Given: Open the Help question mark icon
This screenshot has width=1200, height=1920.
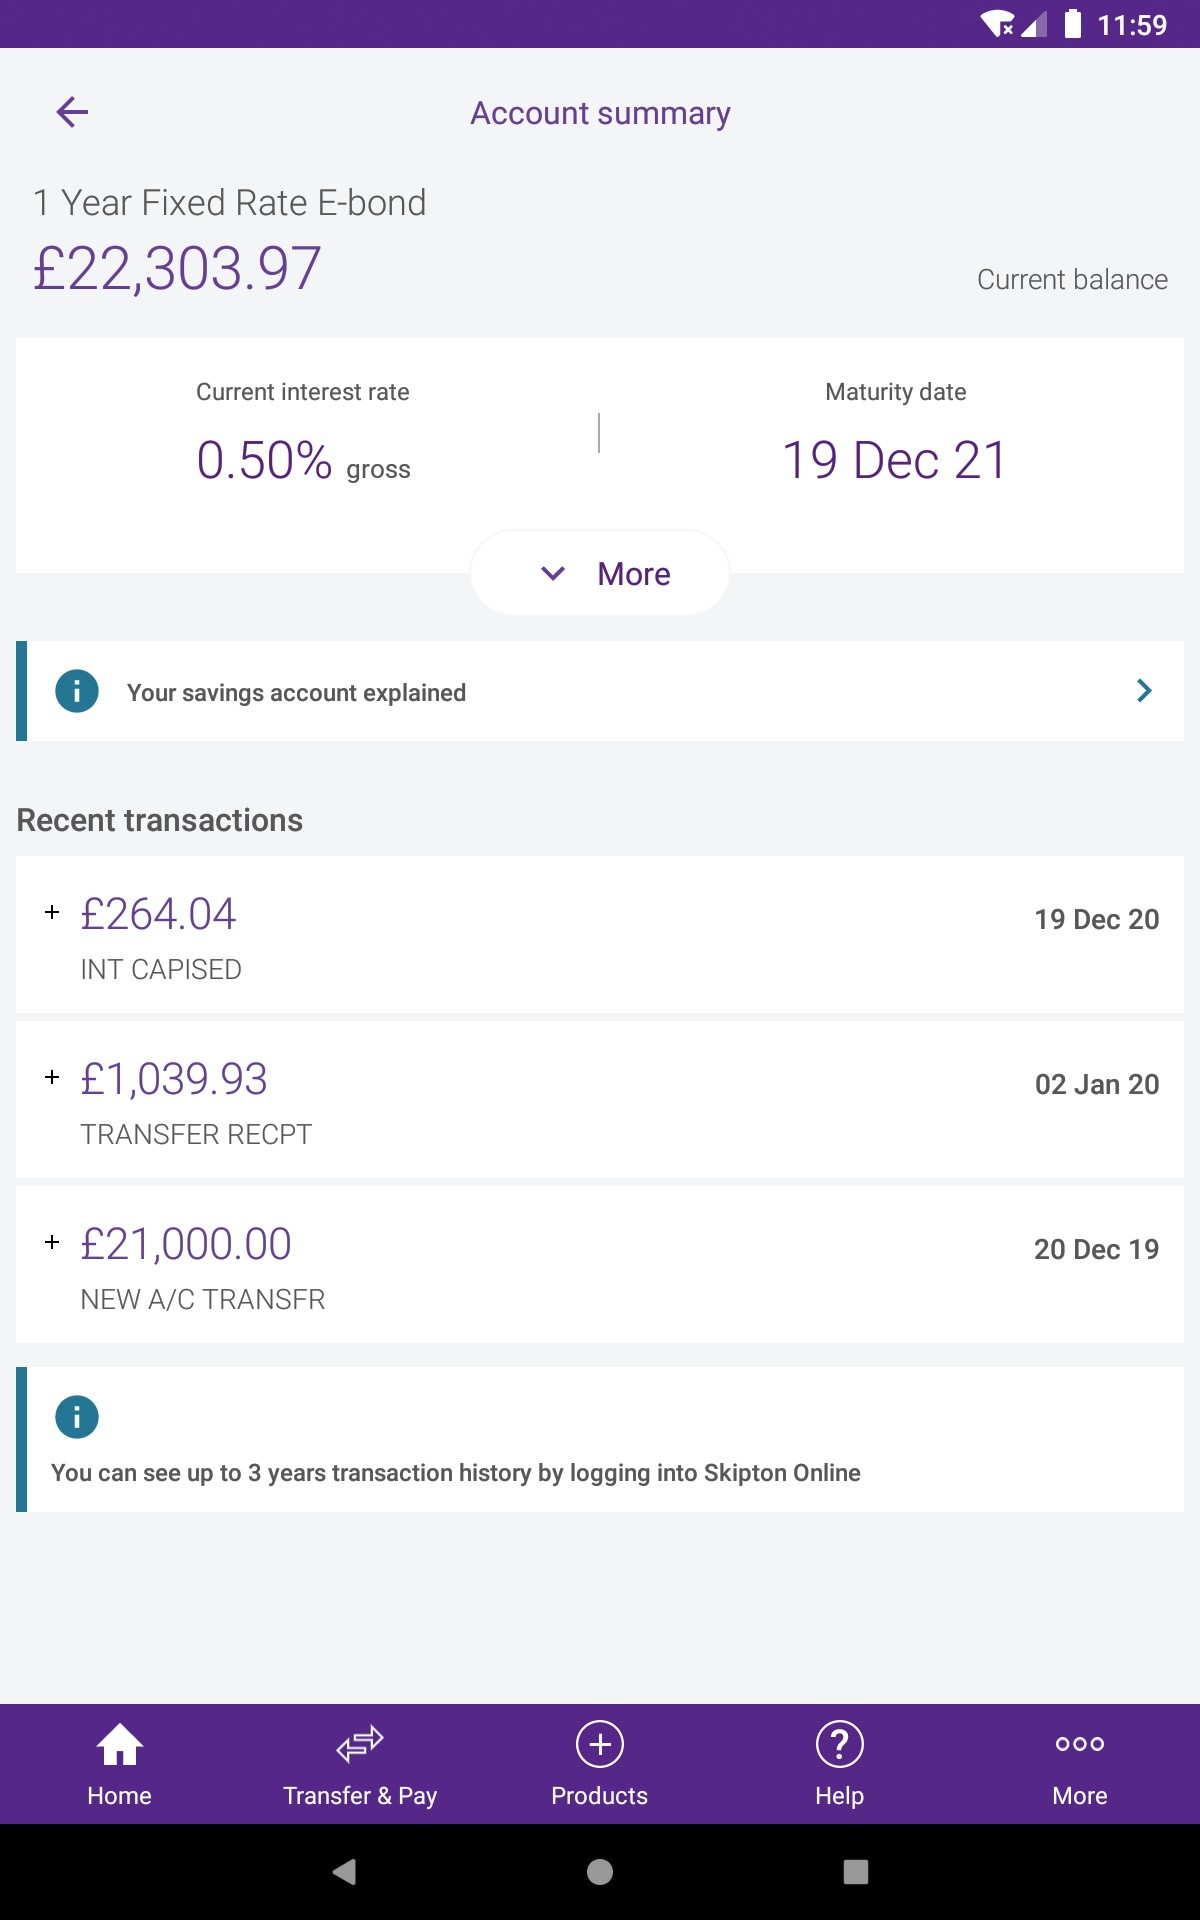Looking at the screenshot, I should (840, 1744).
